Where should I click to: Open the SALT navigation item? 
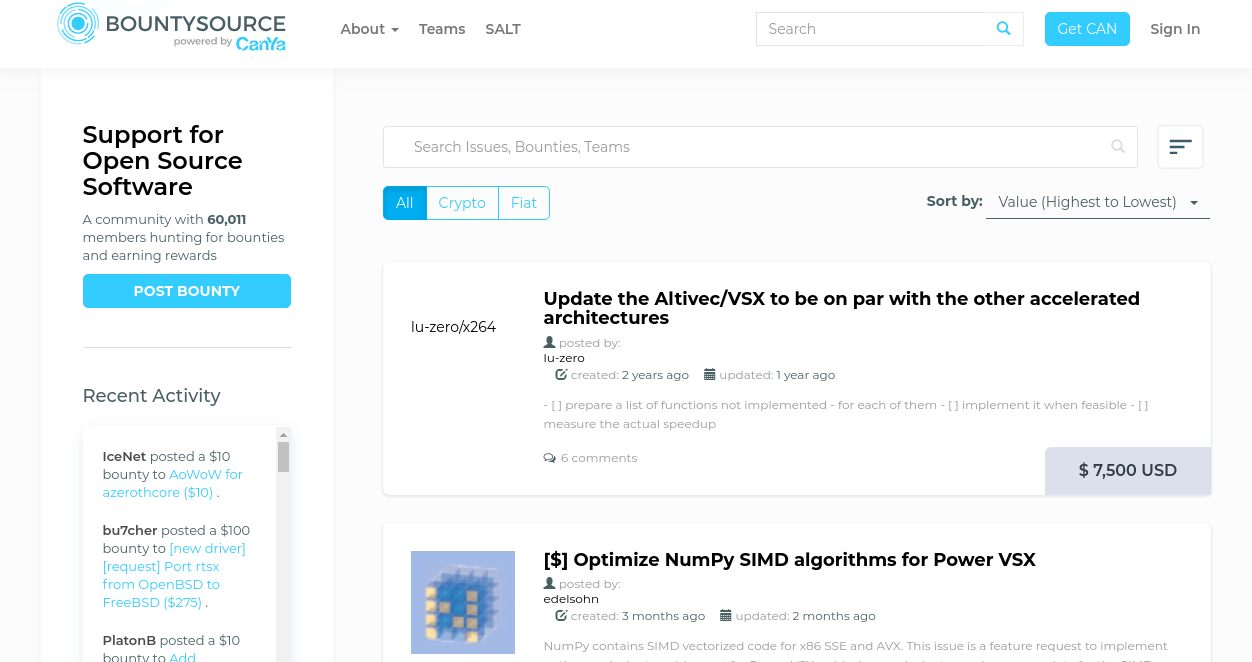pos(503,29)
